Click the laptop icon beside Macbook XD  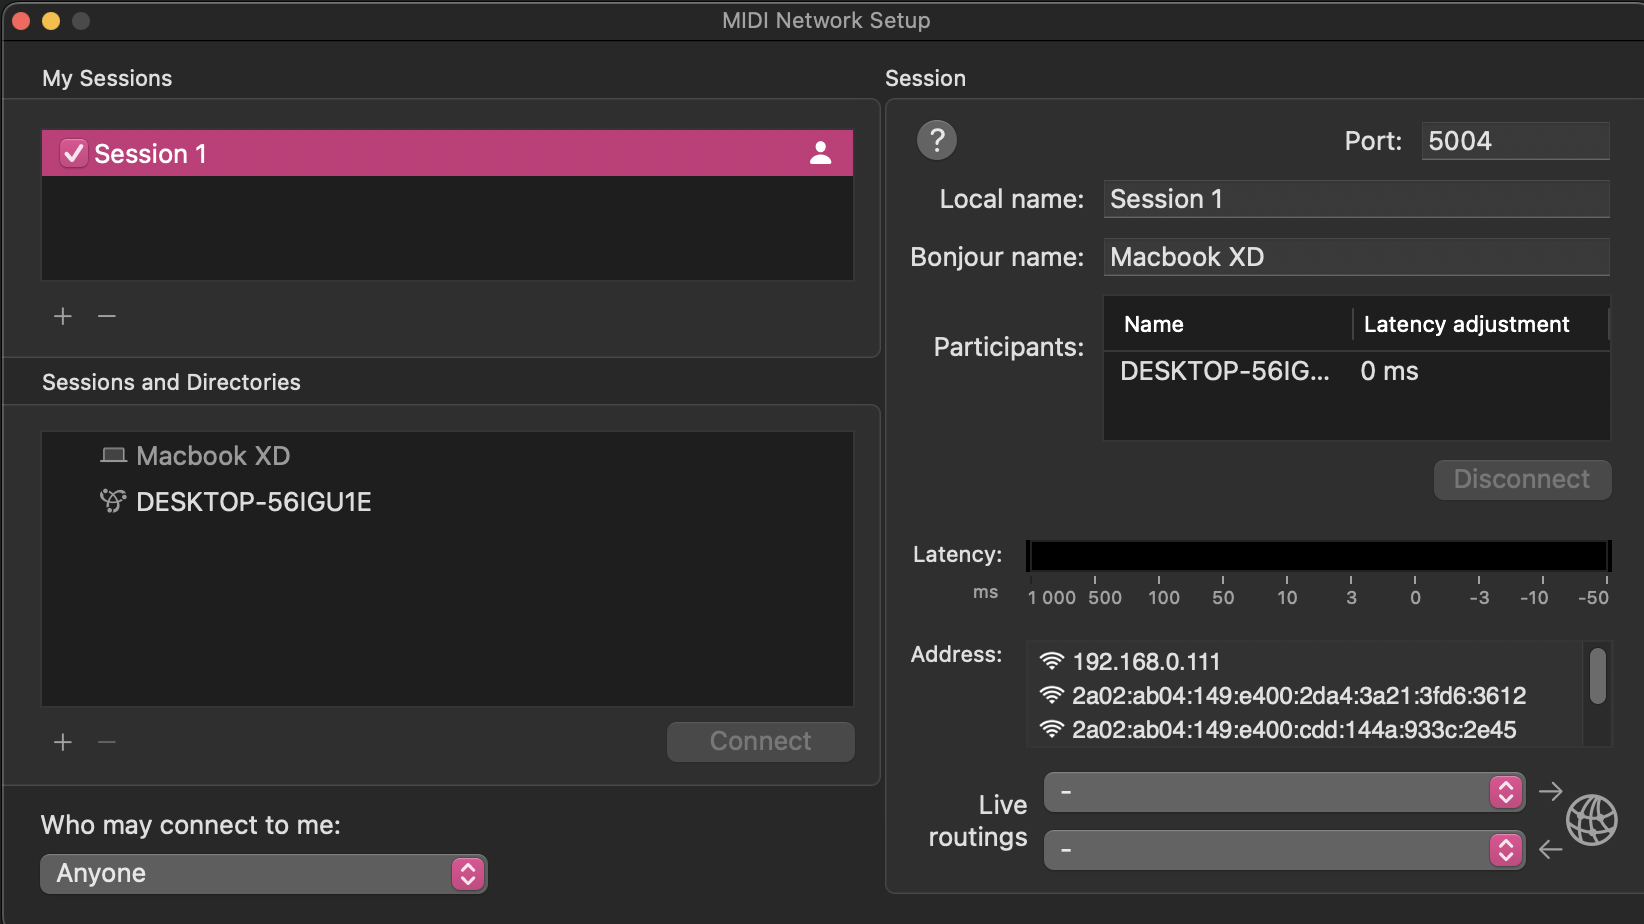(x=113, y=456)
